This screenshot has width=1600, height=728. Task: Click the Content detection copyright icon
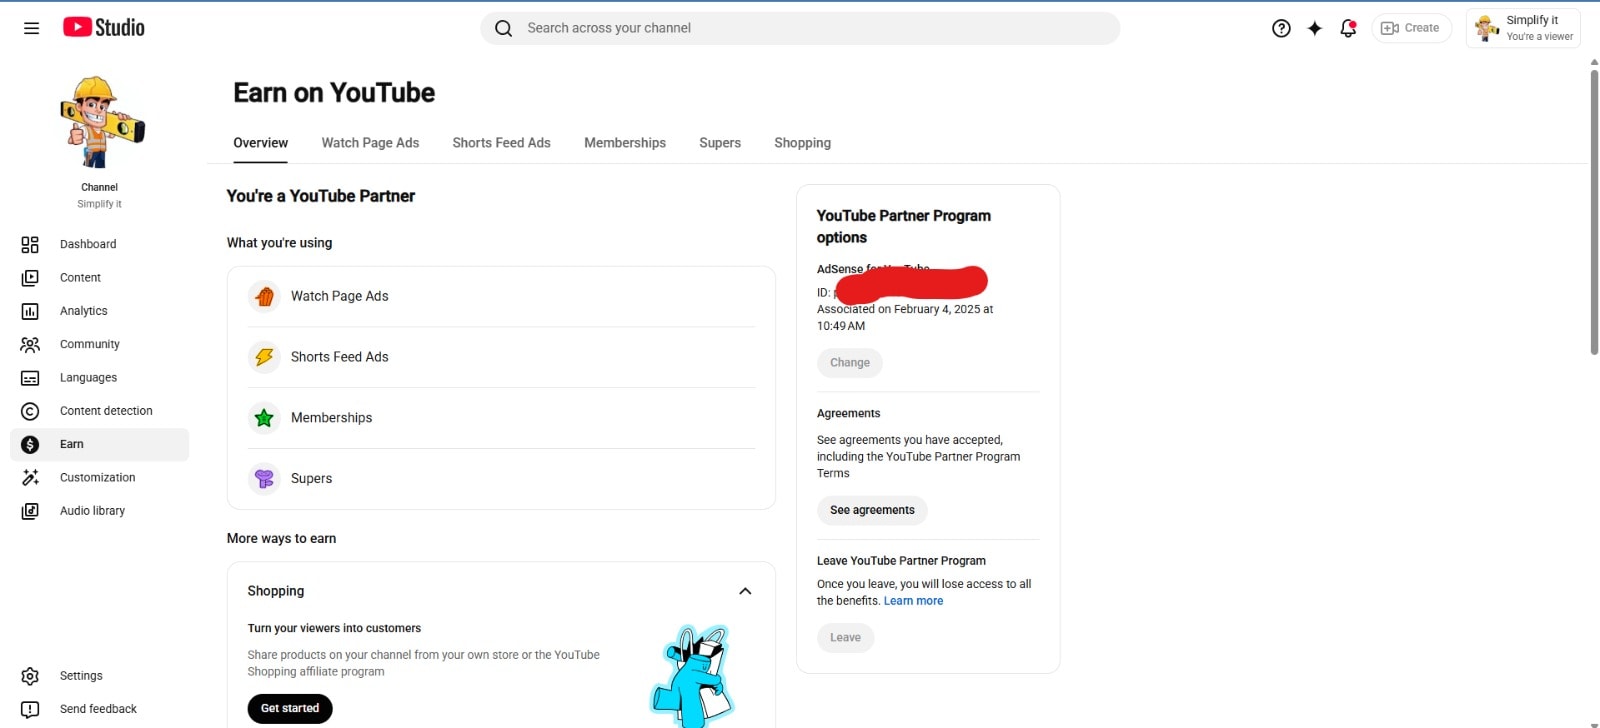click(30, 411)
